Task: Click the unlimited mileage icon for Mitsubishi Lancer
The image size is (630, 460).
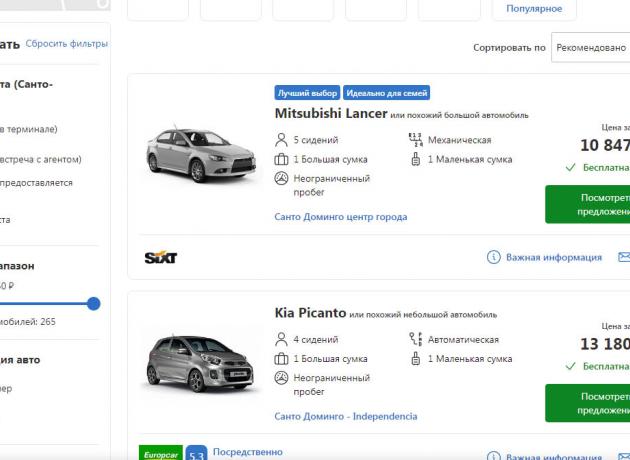Action: click(x=281, y=178)
